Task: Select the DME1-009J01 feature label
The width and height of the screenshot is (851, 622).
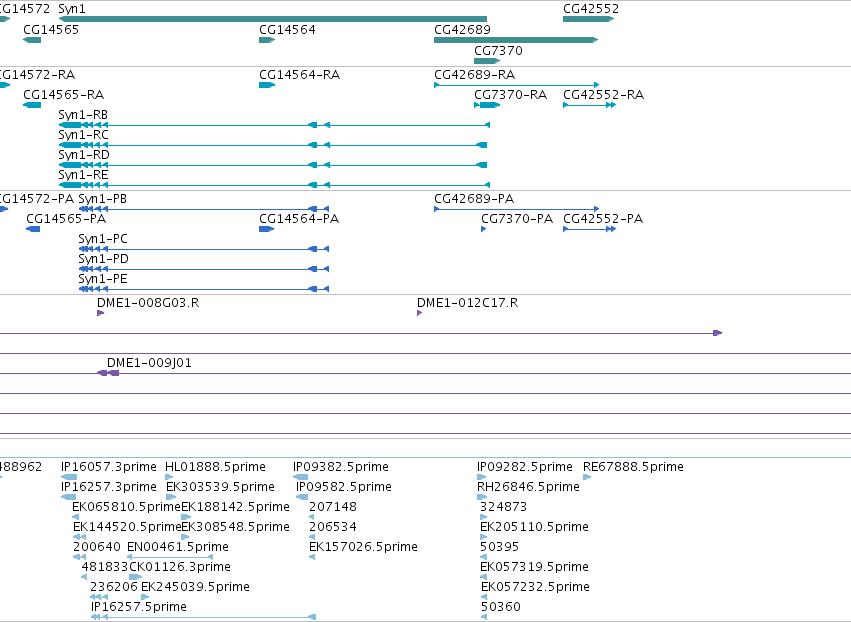Action: click(149, 363)
